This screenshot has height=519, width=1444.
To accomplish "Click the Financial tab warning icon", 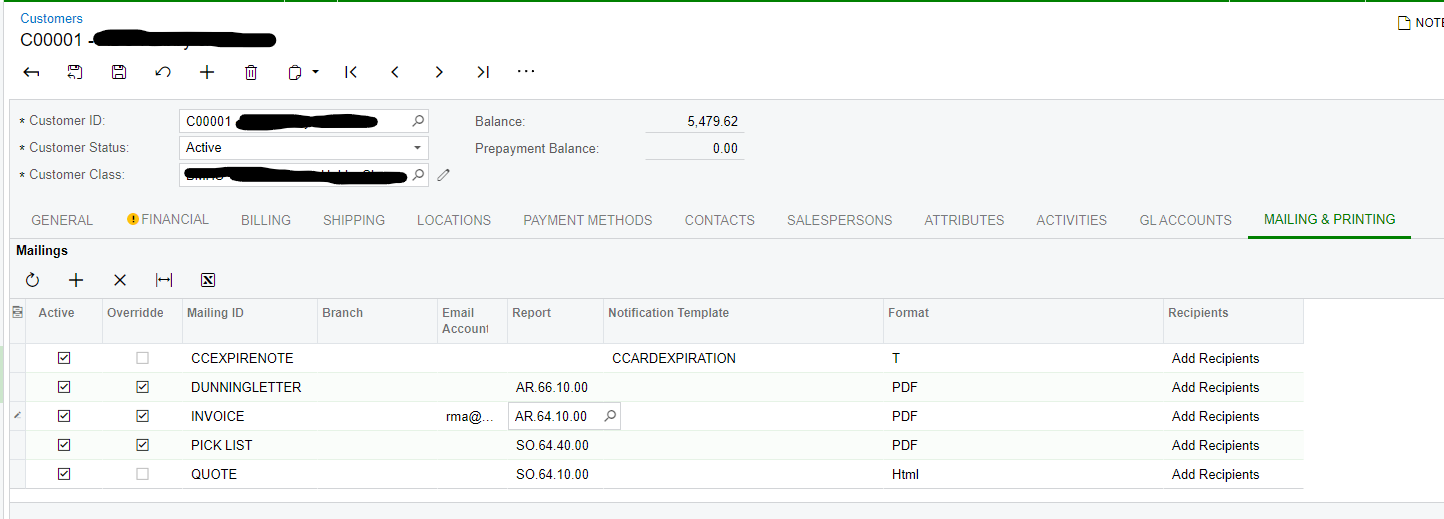I will click(x=133, y=220).
